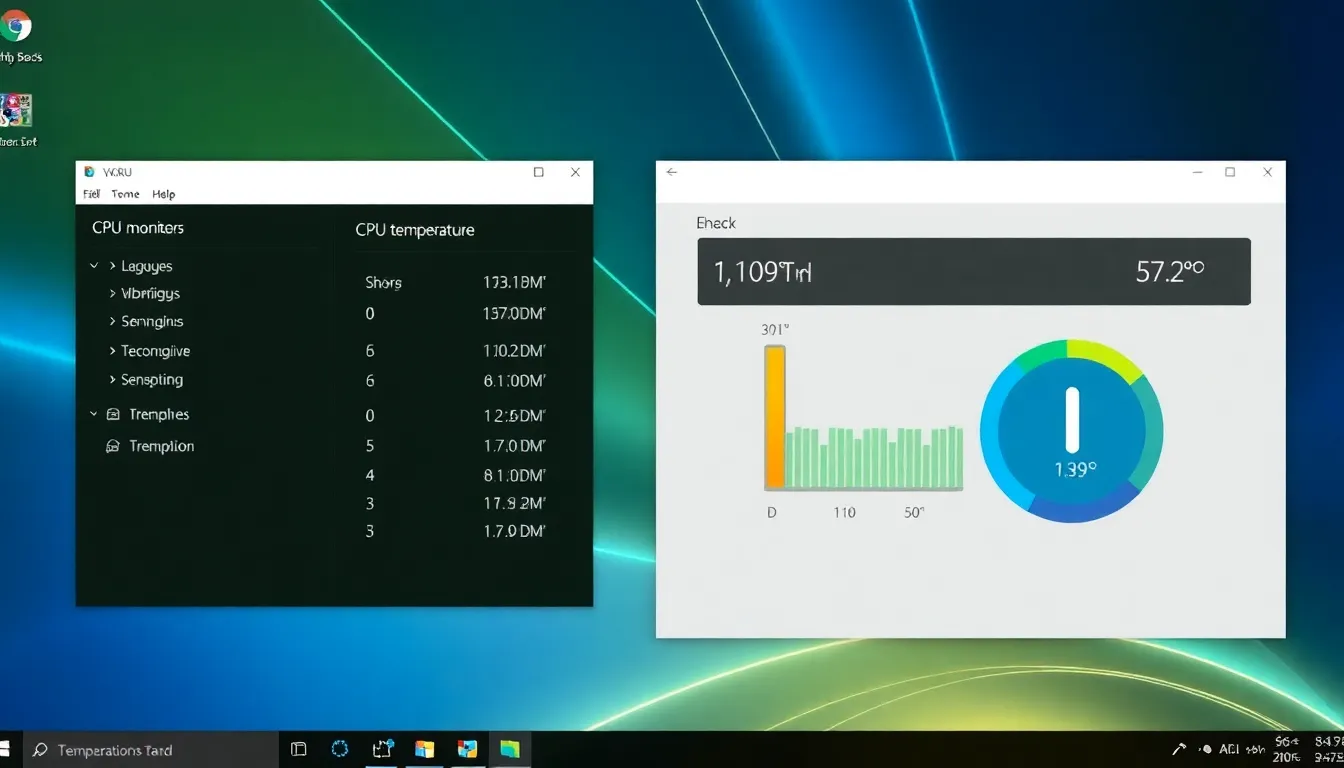This screenshot has height=768, width=1344.
Task: Maximize the Eheck gauge window
Action: (x=1230, y=172)
